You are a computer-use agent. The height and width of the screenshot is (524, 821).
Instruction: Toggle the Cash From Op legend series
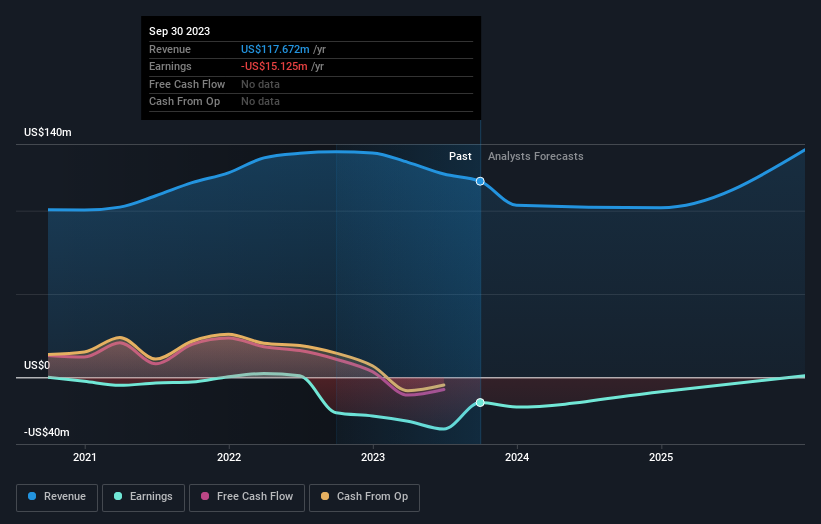click(x=364, y=497)
